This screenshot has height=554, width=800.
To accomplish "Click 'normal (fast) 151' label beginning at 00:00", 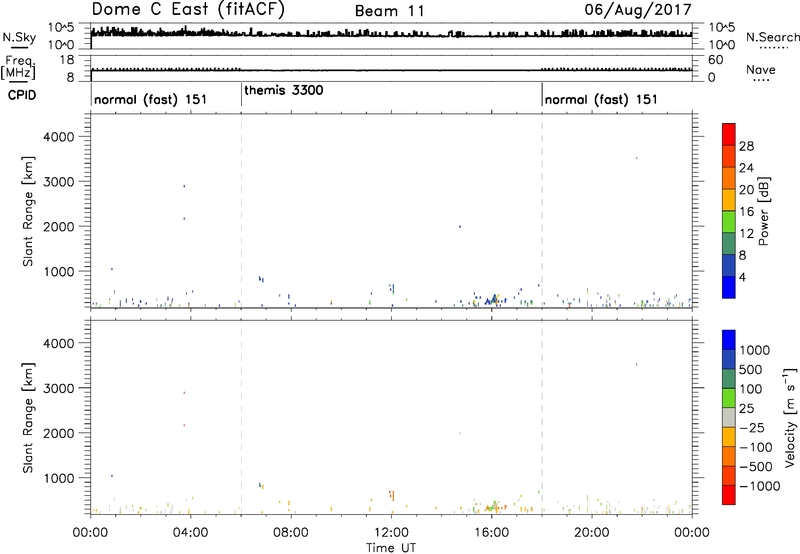I will click(x=151, y=99).
